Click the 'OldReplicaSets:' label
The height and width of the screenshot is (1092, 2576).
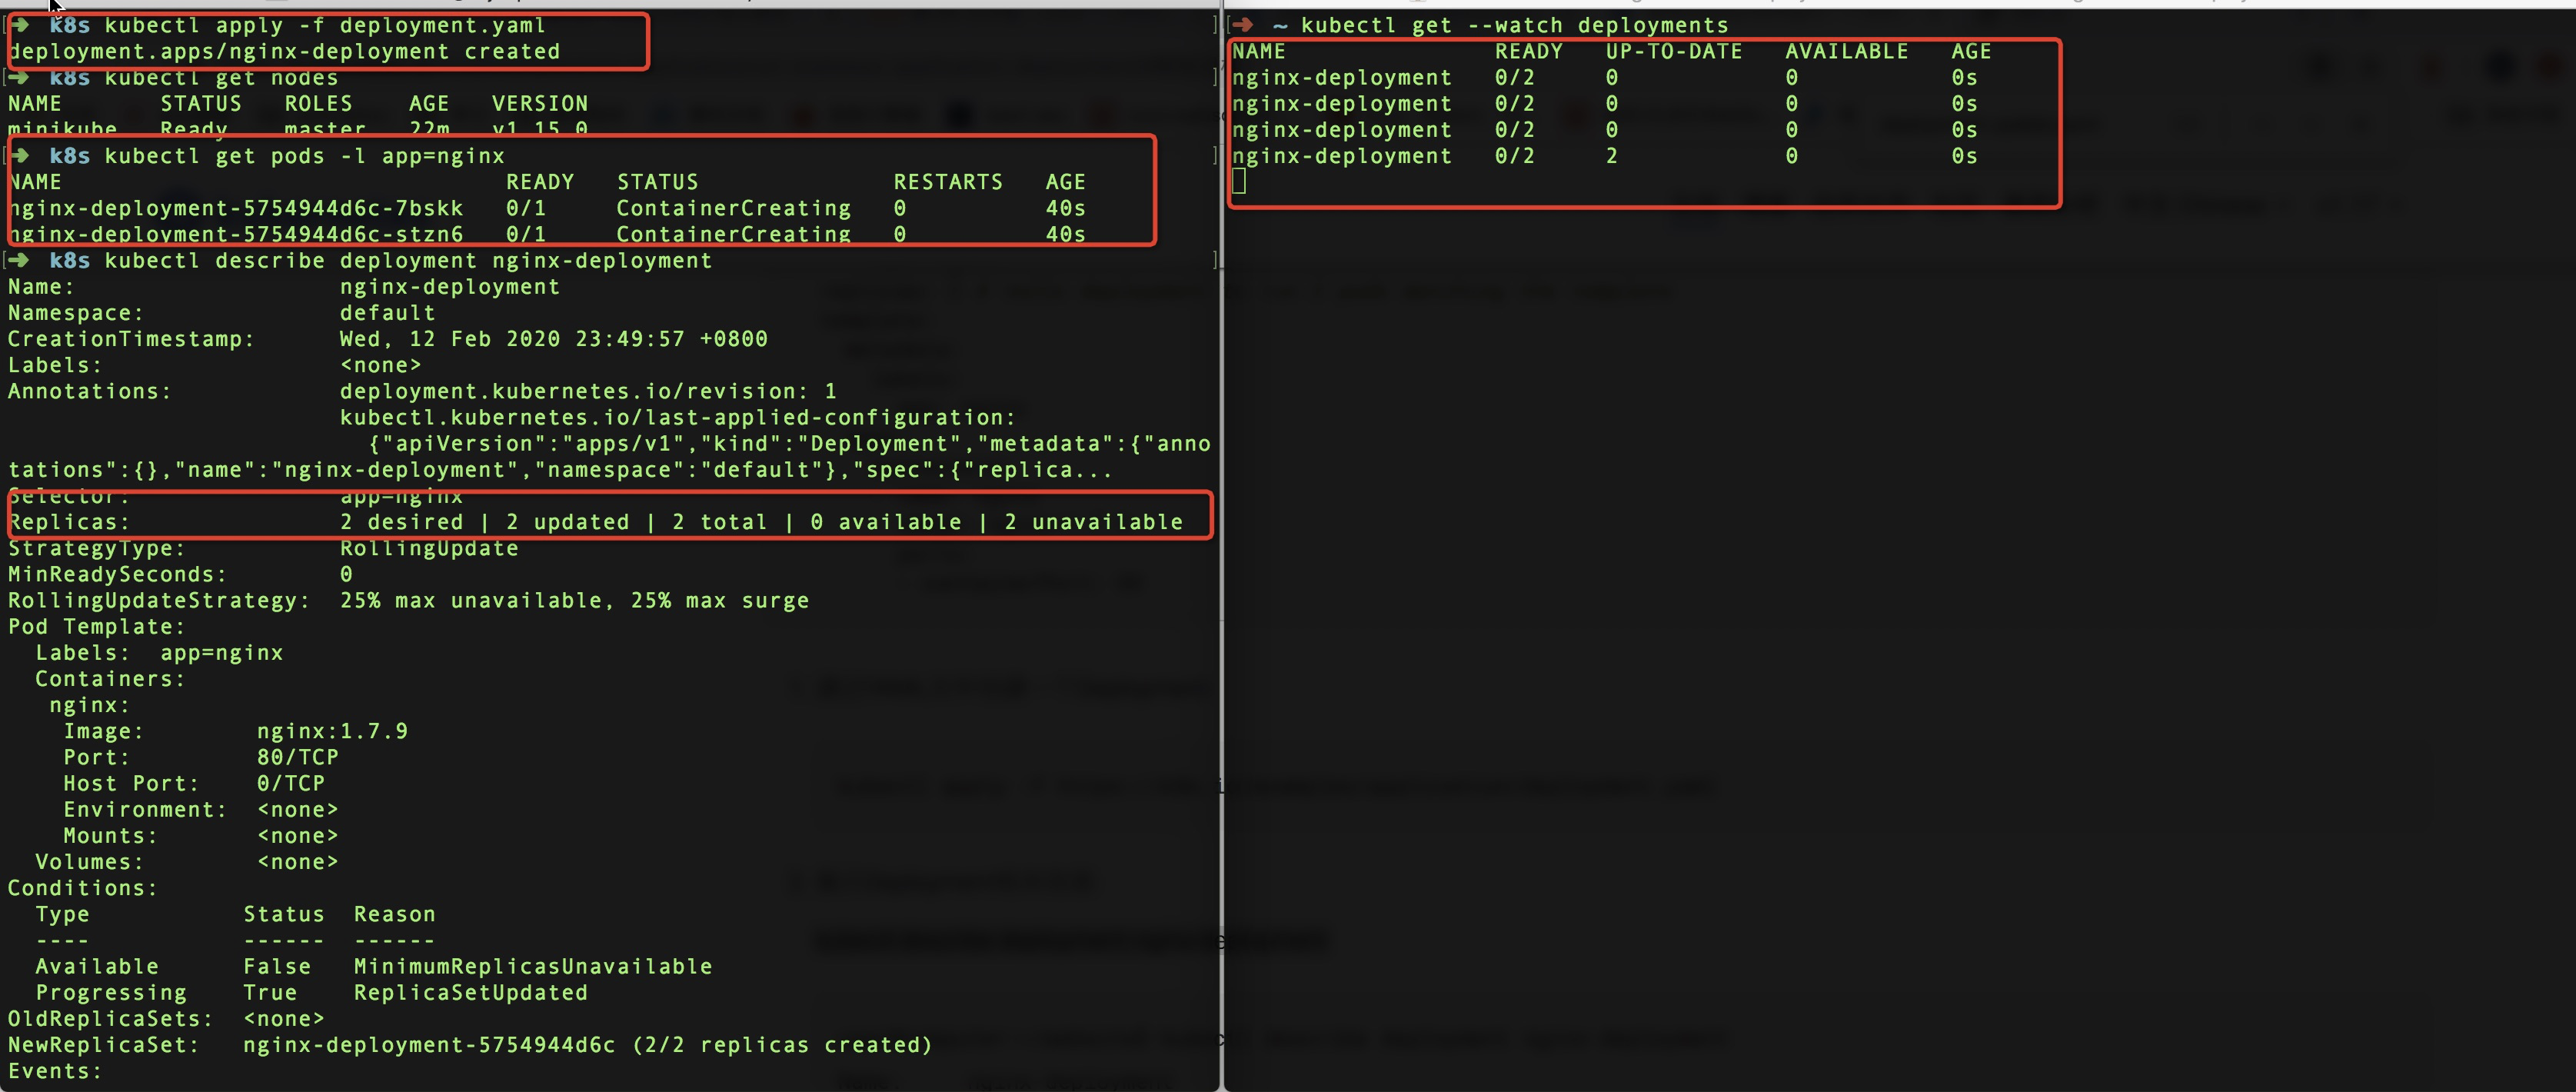point(110,1019)
